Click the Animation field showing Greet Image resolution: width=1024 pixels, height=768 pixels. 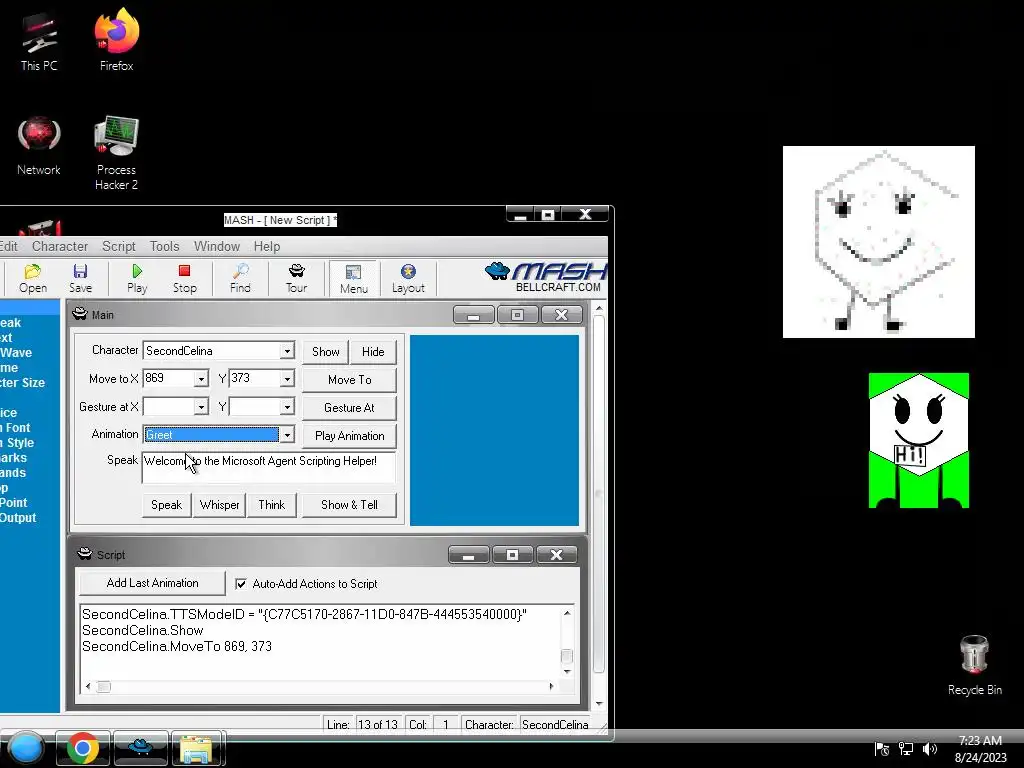[x=211, y=435]
